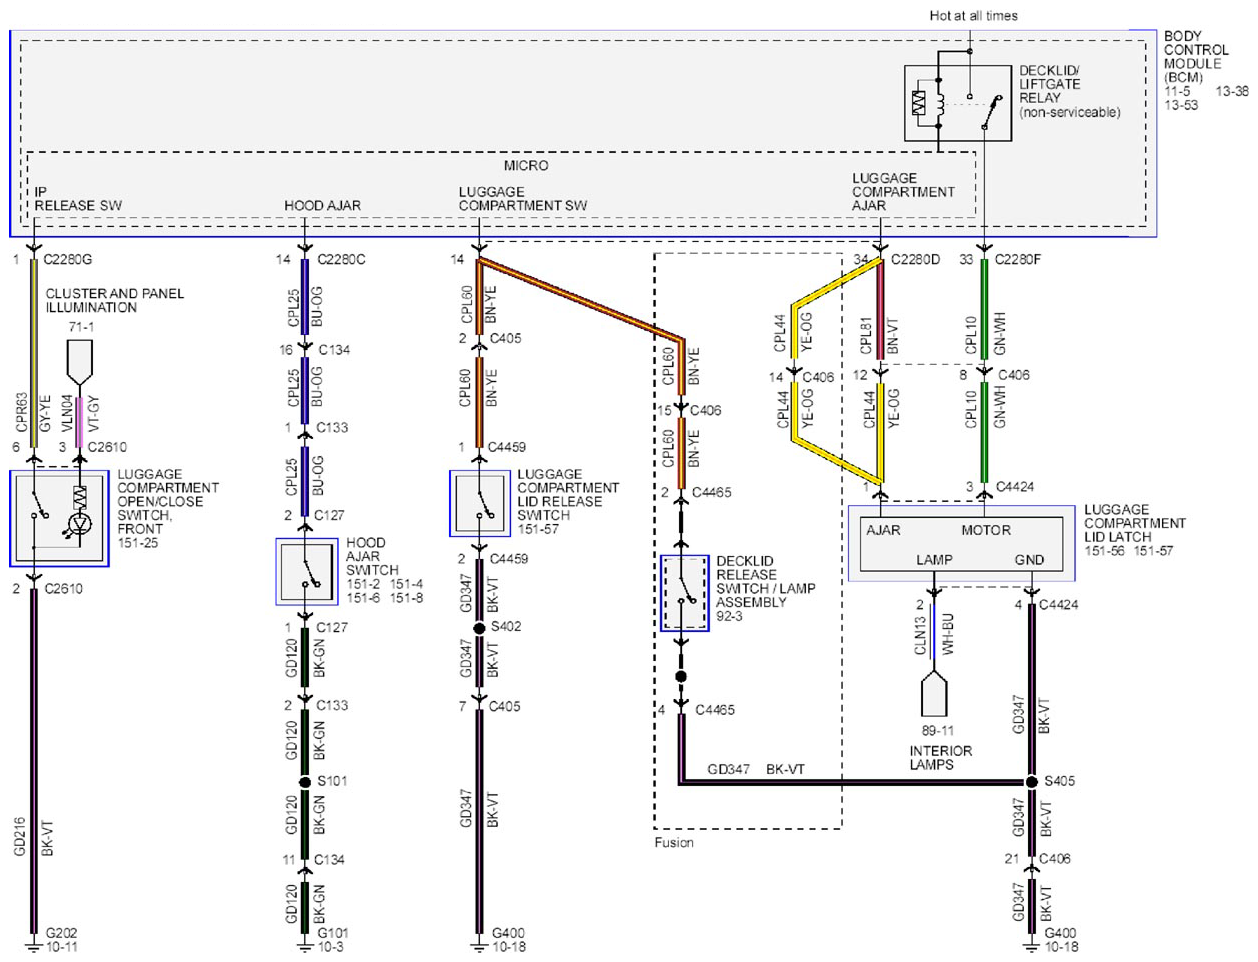
Task: Select the Hood Ajar Switch symbol
Action: tap(307, 572)
